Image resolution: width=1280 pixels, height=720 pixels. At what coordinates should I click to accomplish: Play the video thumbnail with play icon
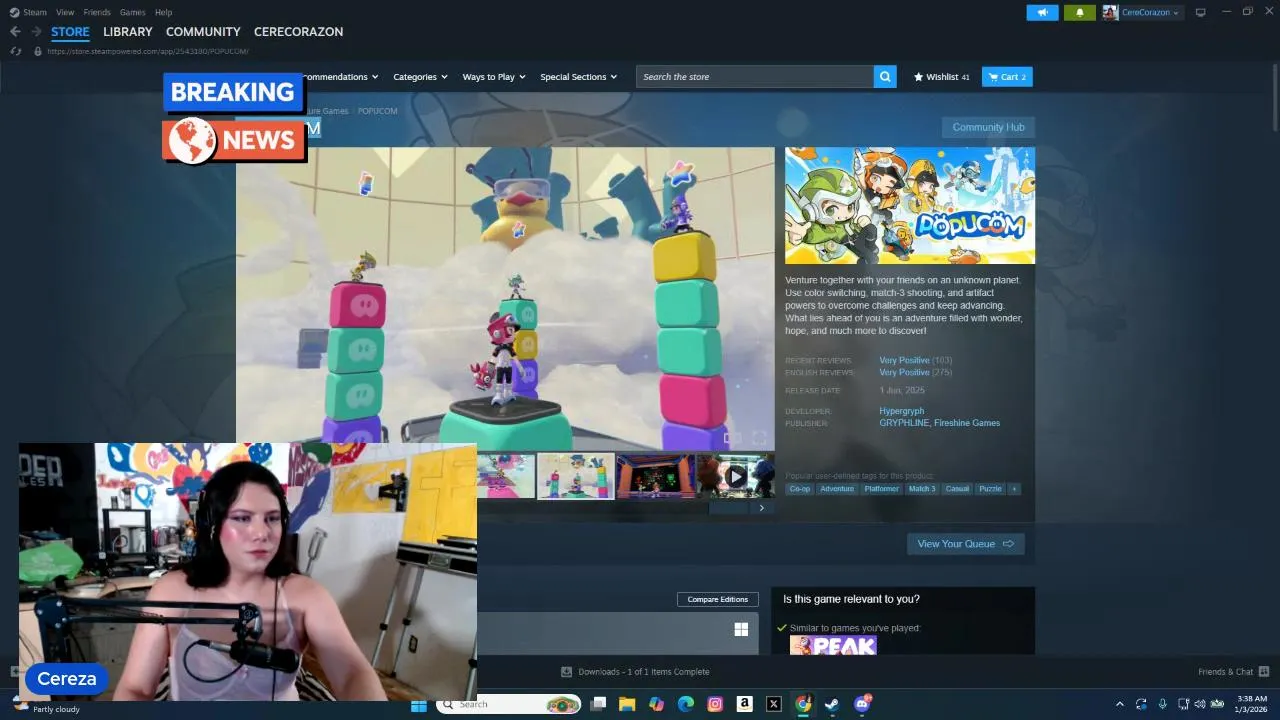735,476
